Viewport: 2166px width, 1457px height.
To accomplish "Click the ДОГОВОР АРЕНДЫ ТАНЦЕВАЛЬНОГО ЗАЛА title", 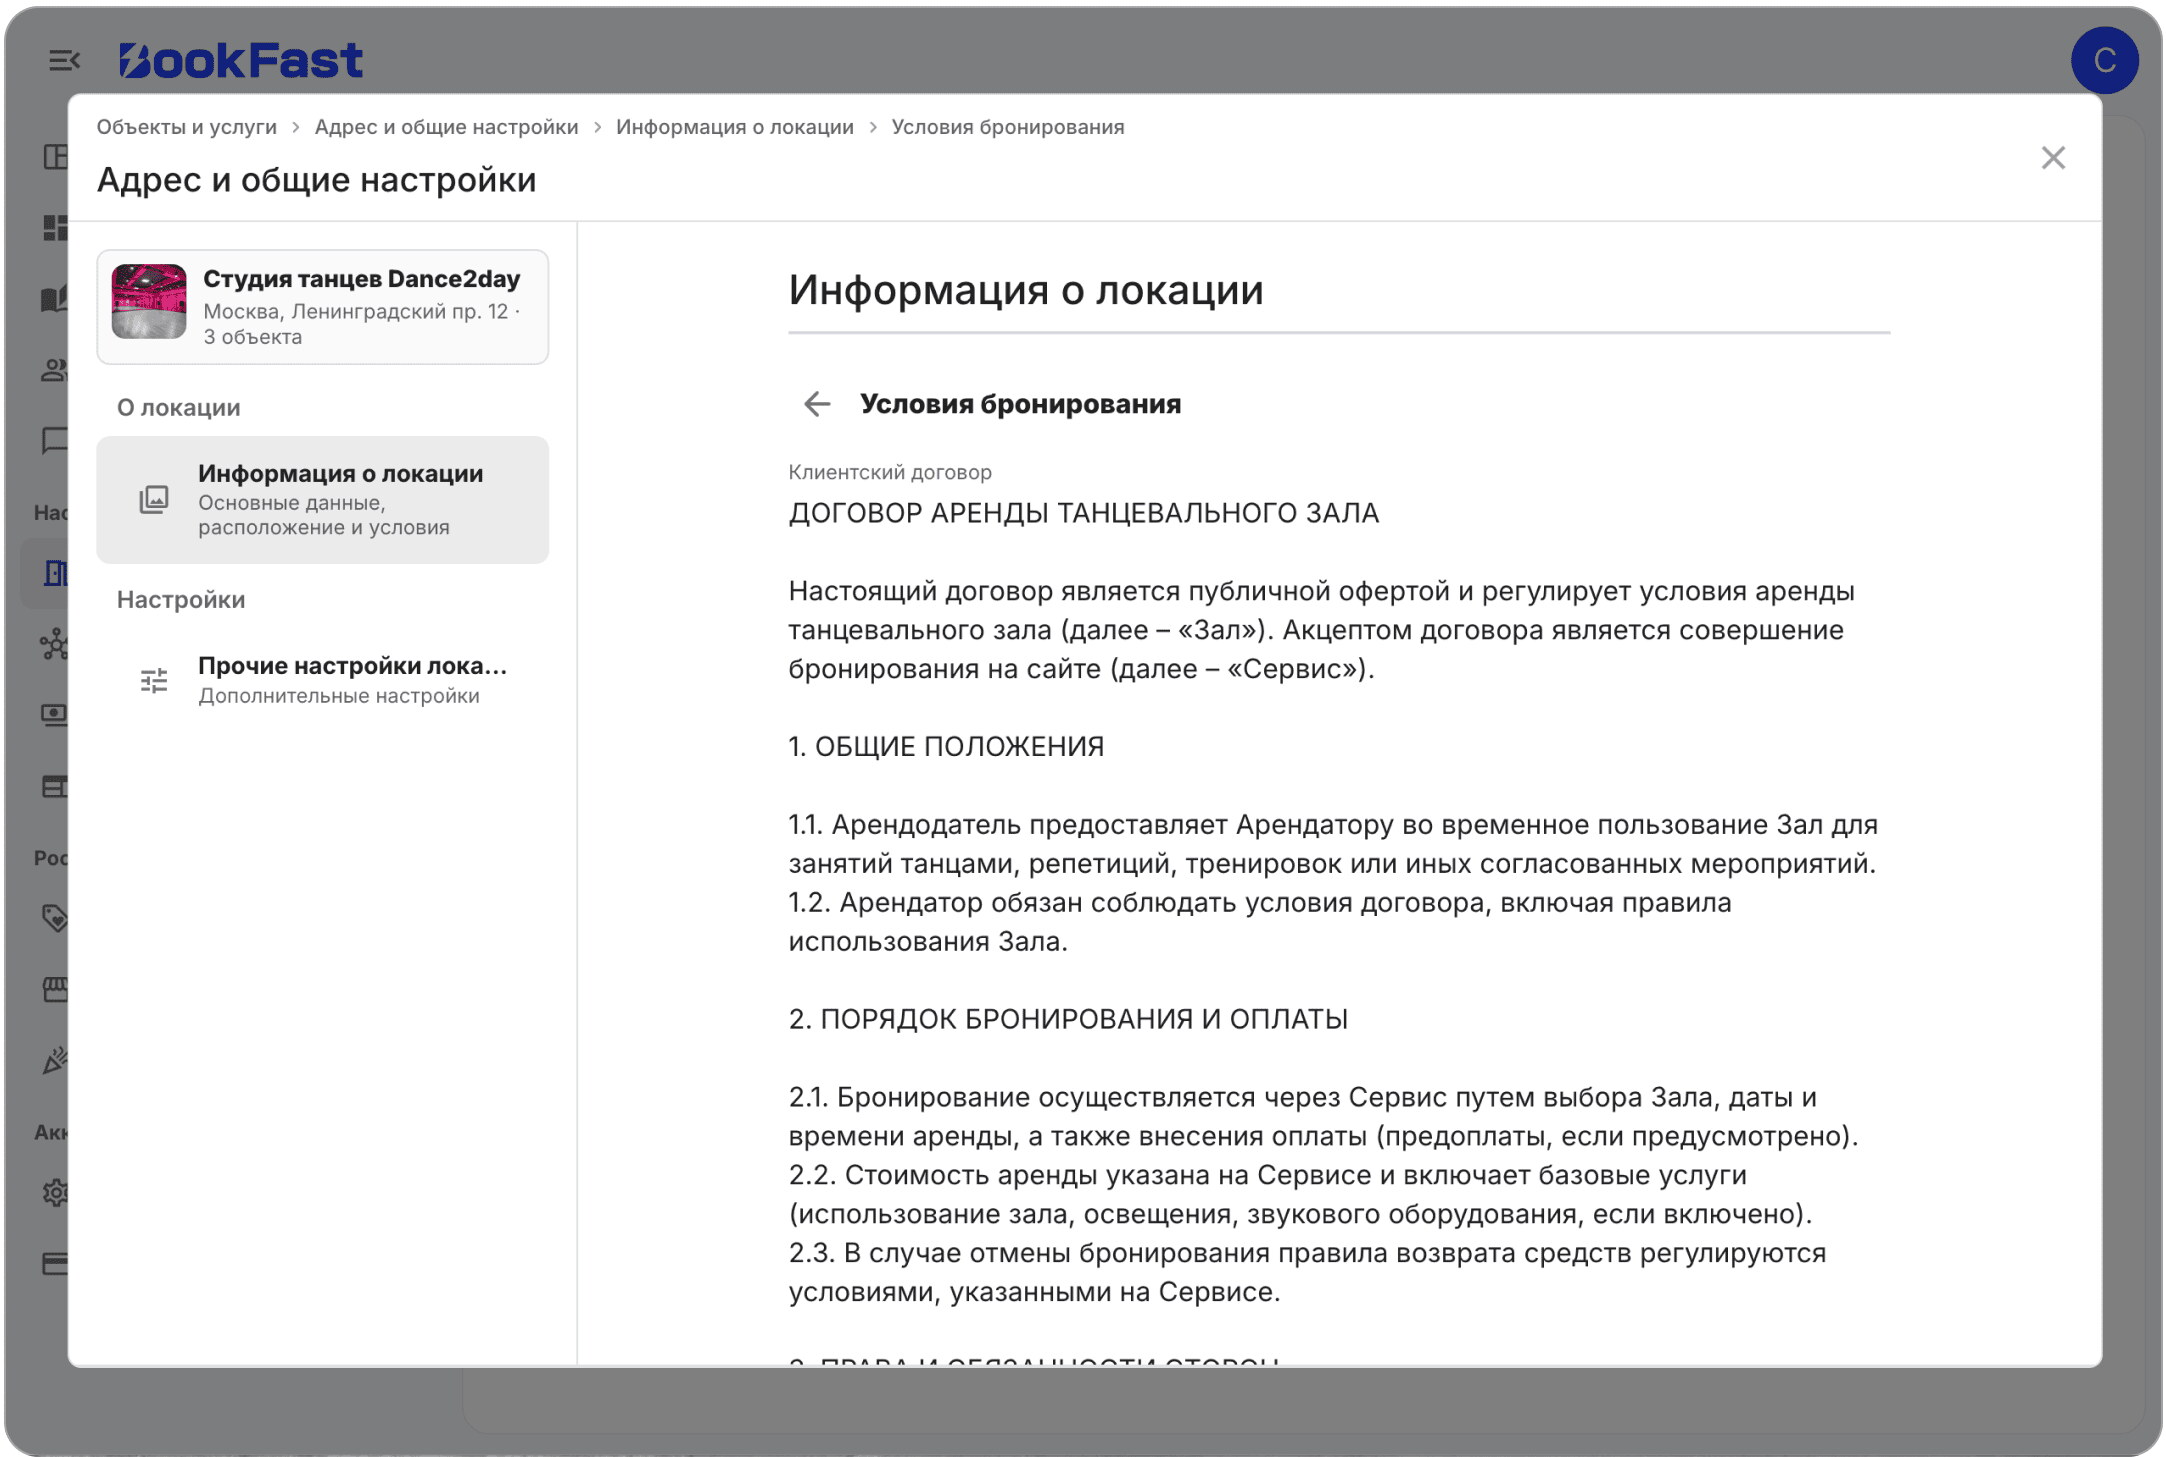I will [1083, 513].
